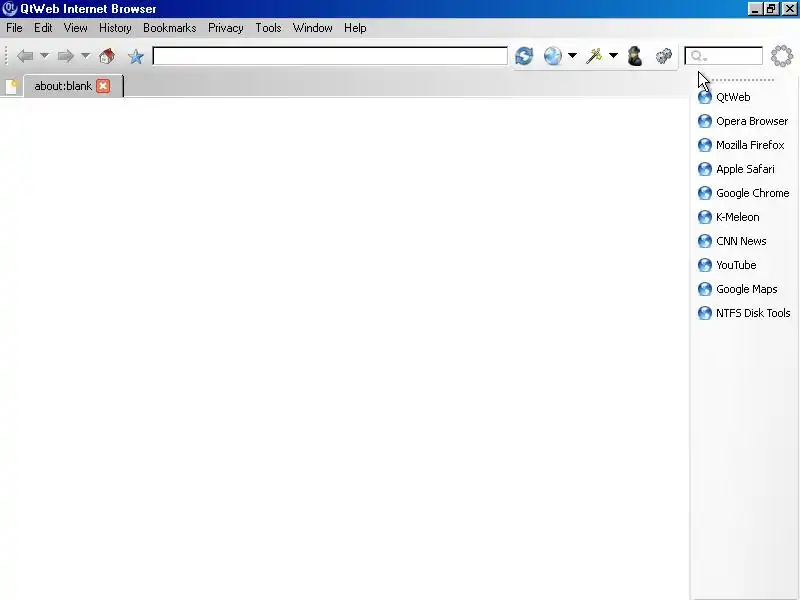Click the address bar field
Screen dimensions: 800x600
(330, 56)
